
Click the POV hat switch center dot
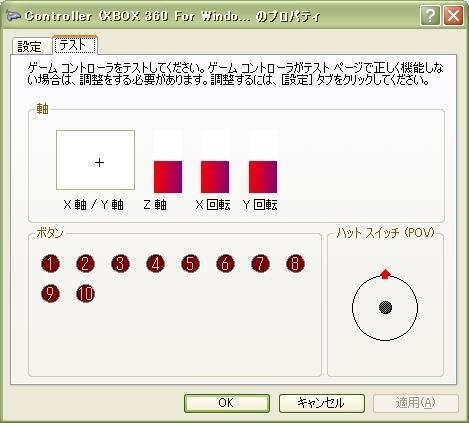(385, 307)
